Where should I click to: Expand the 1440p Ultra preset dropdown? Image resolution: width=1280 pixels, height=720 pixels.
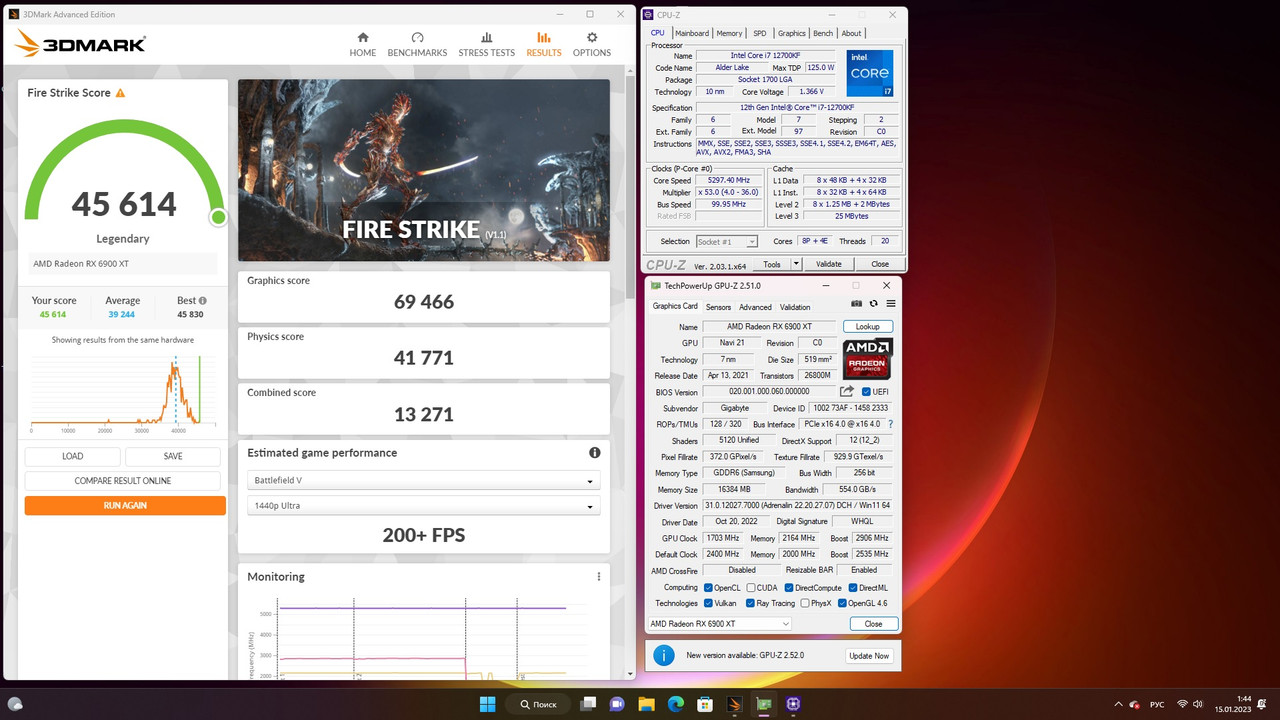click(424, 505)
